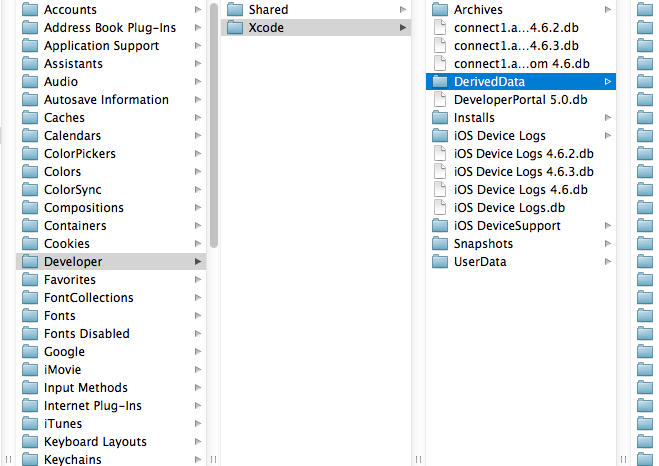The image size is (659, 466).
Task: Select the Keychains folder name
Action: click(x=73, y=459)
